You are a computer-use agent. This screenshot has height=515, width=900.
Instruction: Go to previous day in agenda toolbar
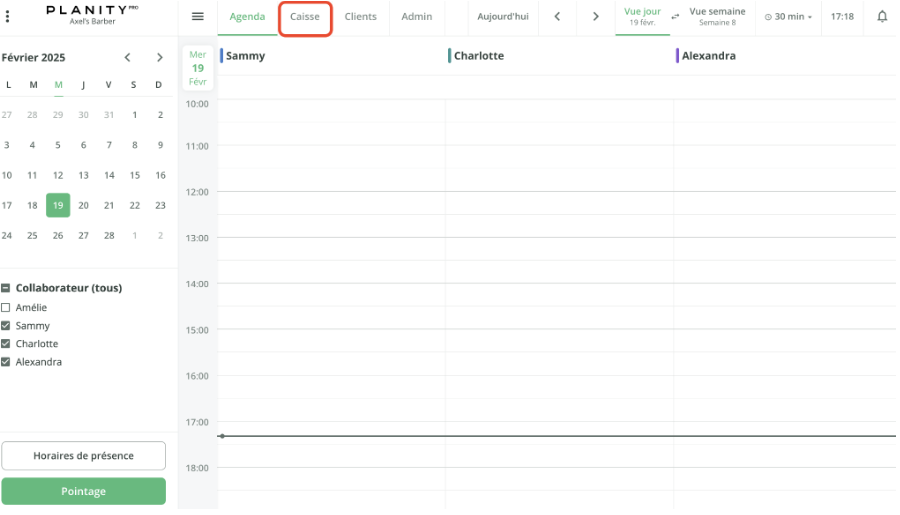point(557,17)
